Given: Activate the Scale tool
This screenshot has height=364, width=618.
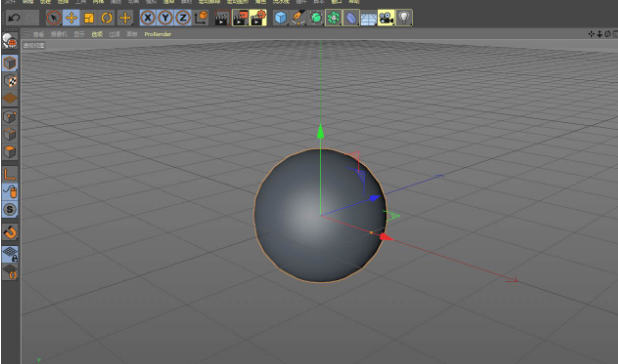Looking at the screenshot, I should point(89,18).
